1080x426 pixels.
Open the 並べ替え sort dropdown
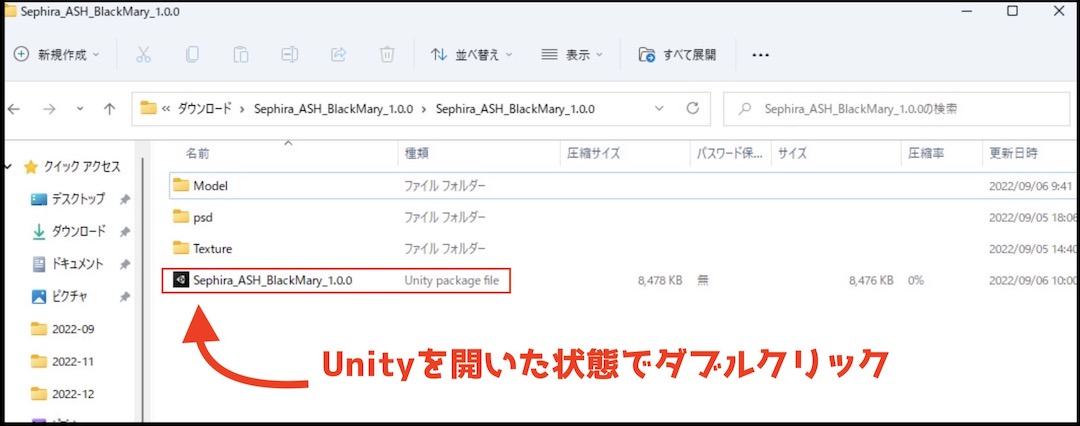[472, 54]
